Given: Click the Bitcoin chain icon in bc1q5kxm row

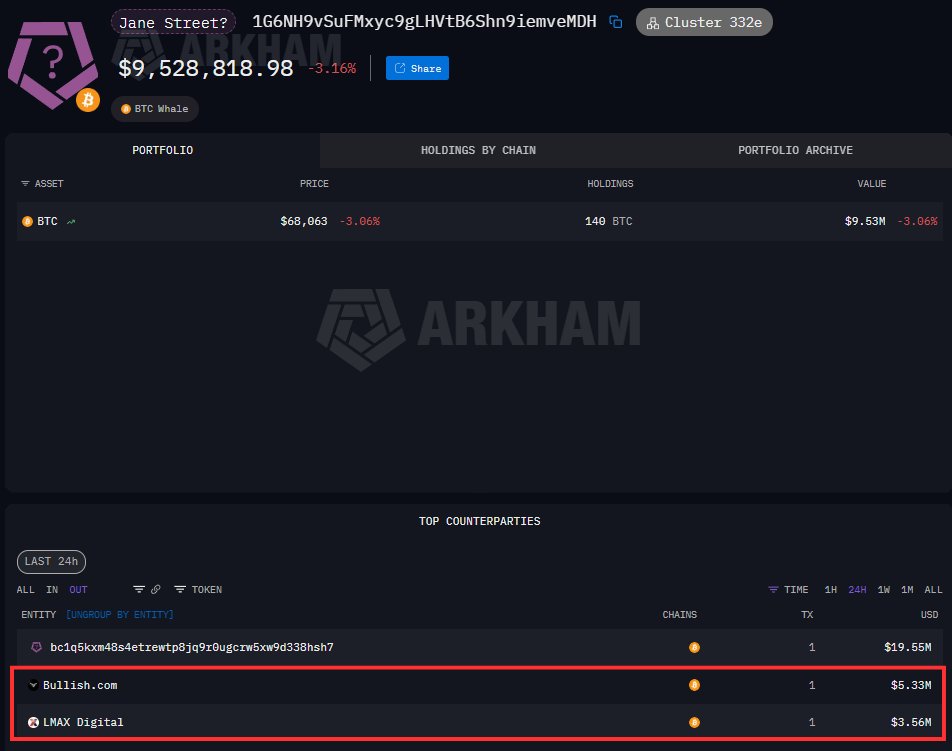Looking at the screenshot, I should (x=694, y=647).
